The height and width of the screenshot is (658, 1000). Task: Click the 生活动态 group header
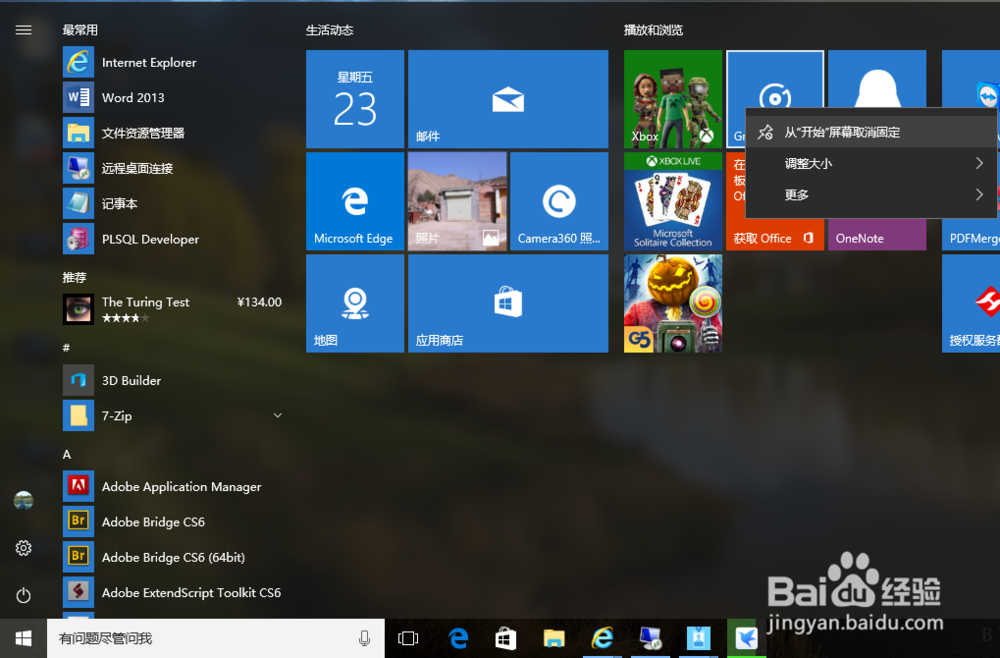click(329, 30)
